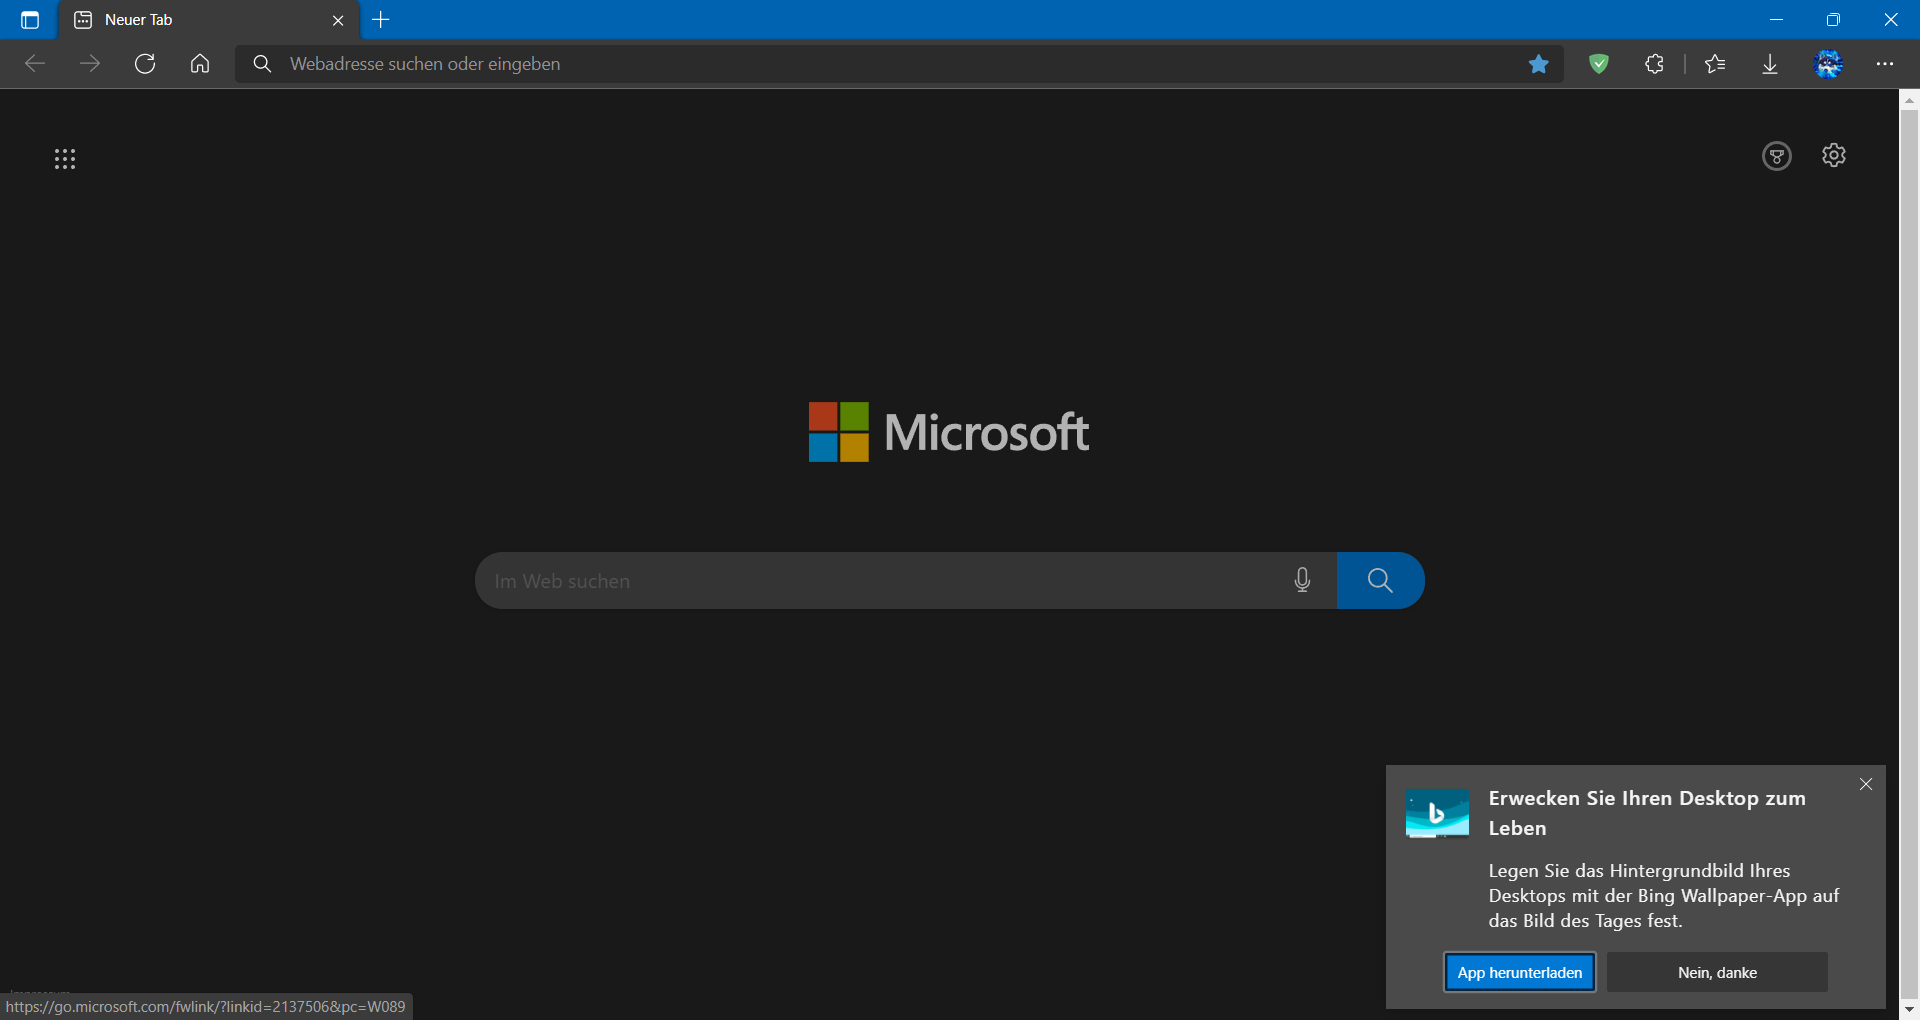
Task: Select the Neuer Tab tab
Action: click(210, 20)
